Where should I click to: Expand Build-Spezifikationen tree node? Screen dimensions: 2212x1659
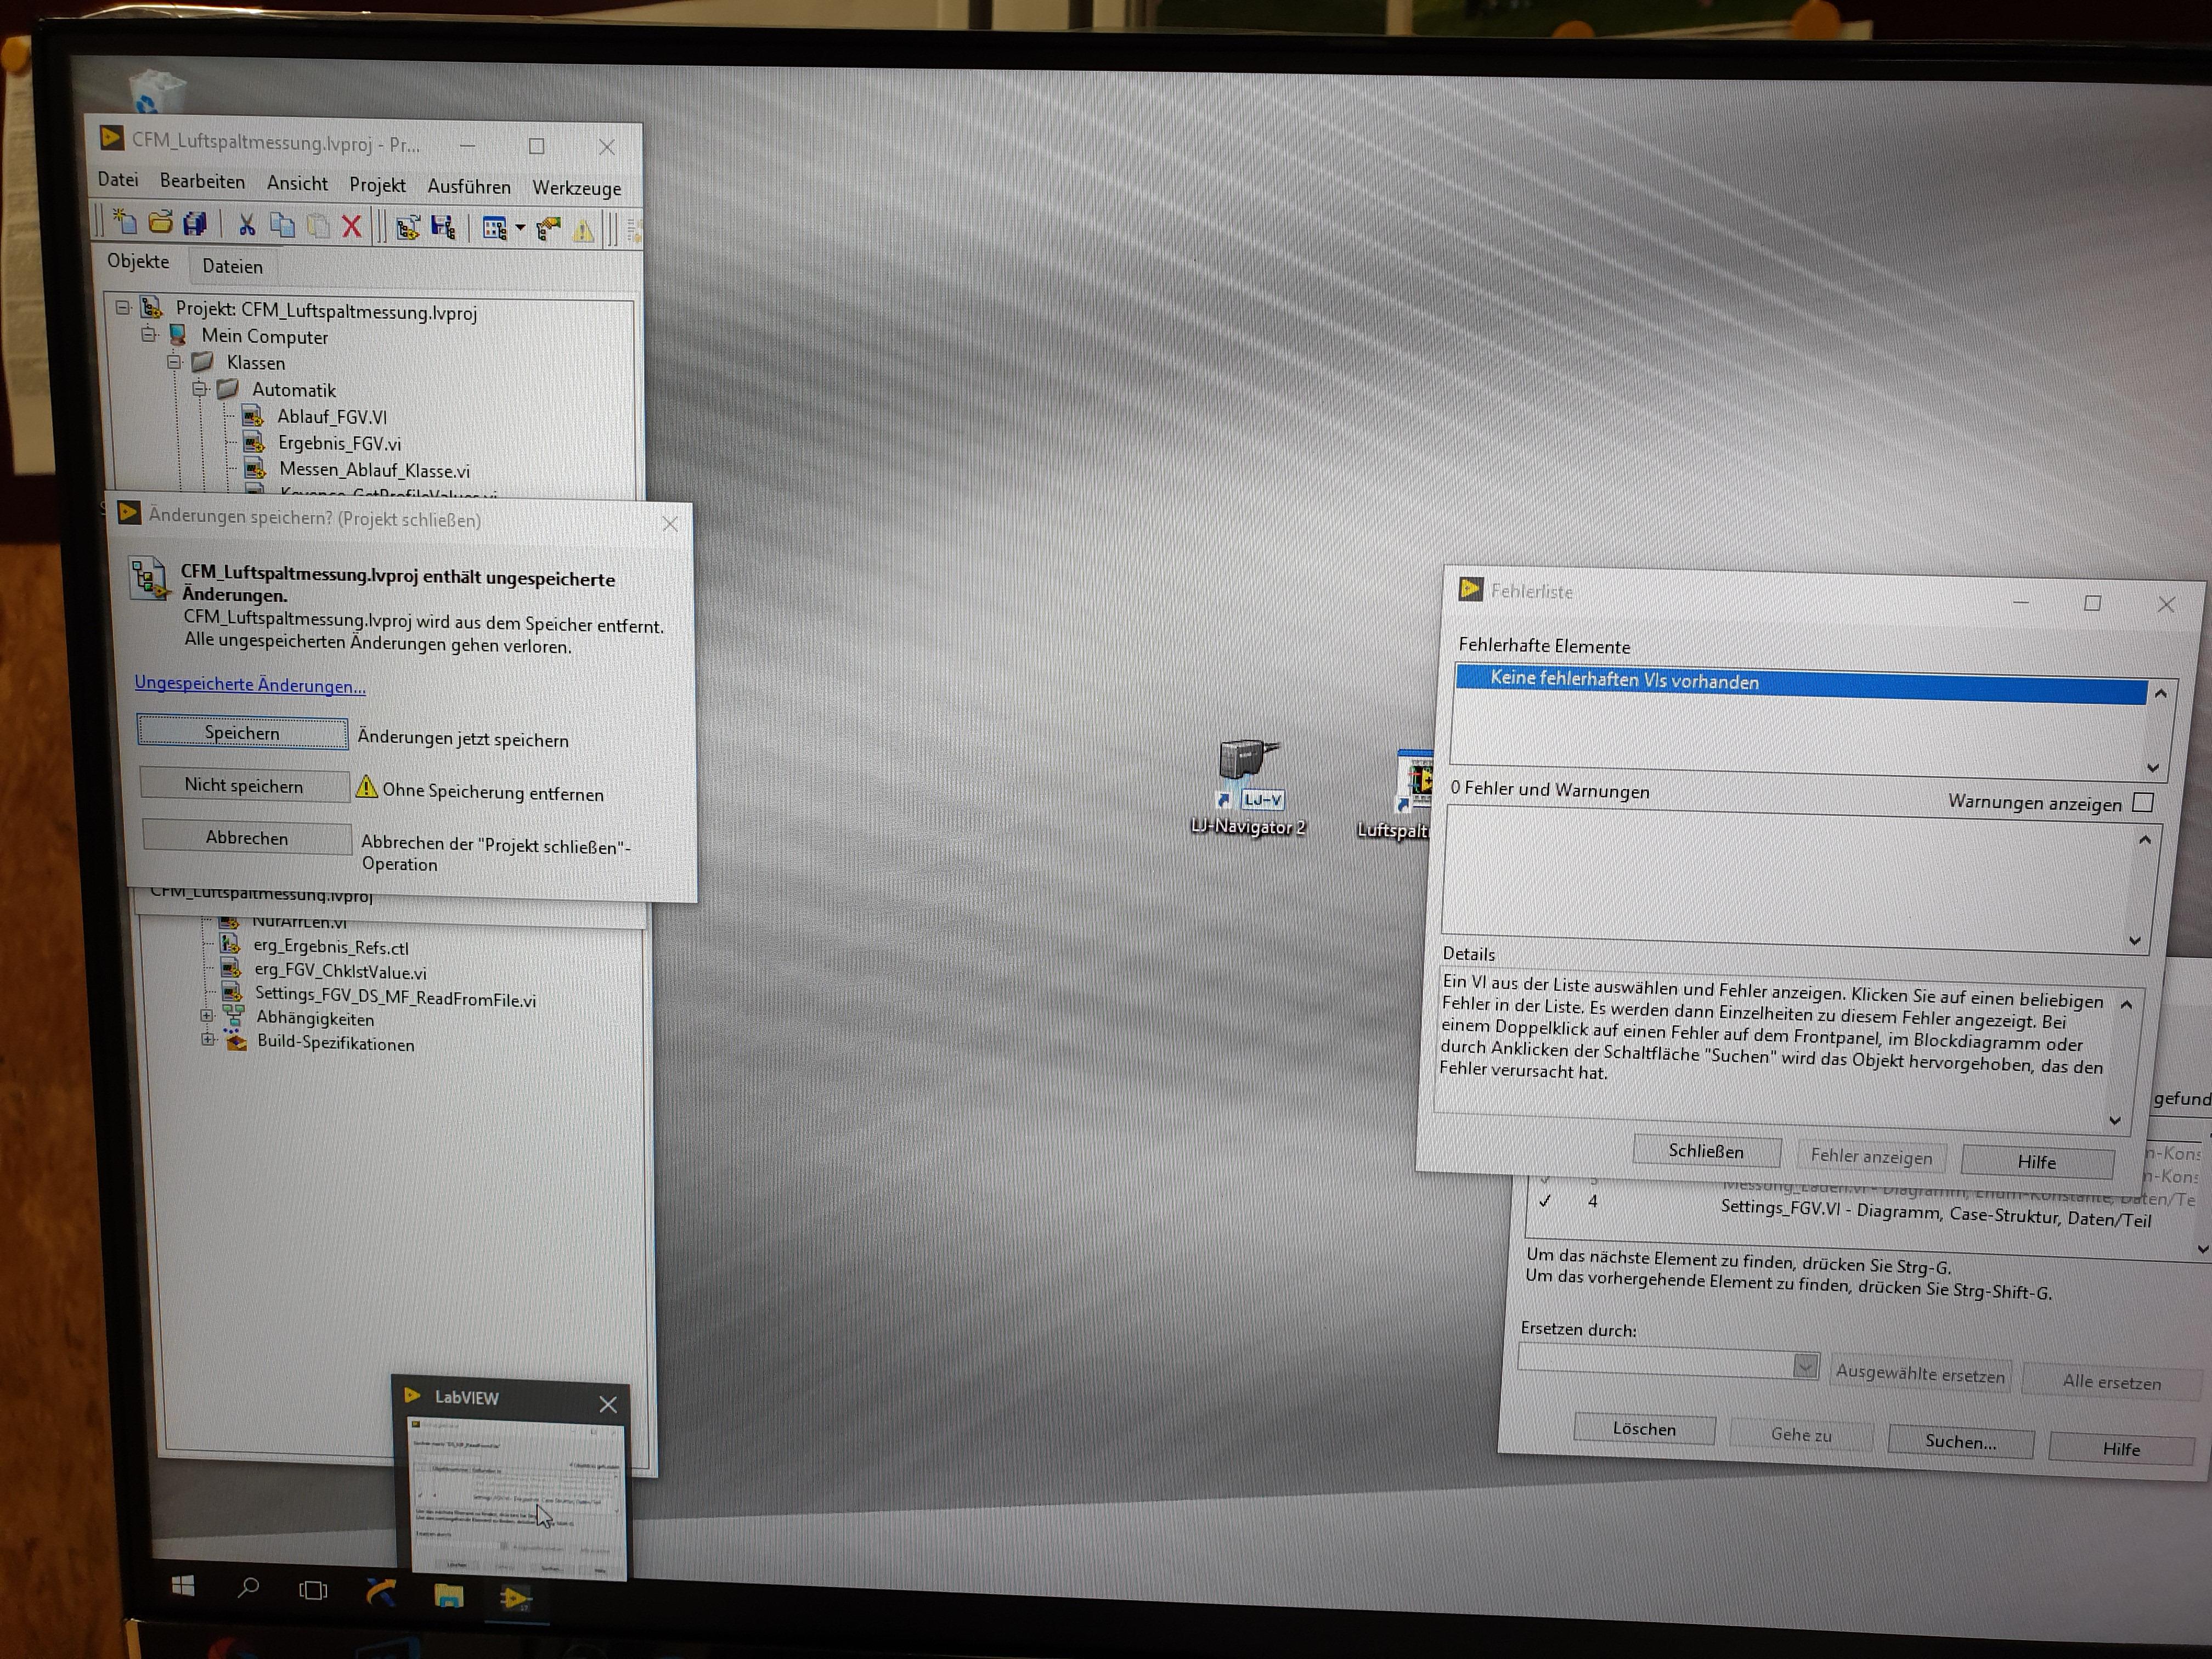208,1040
